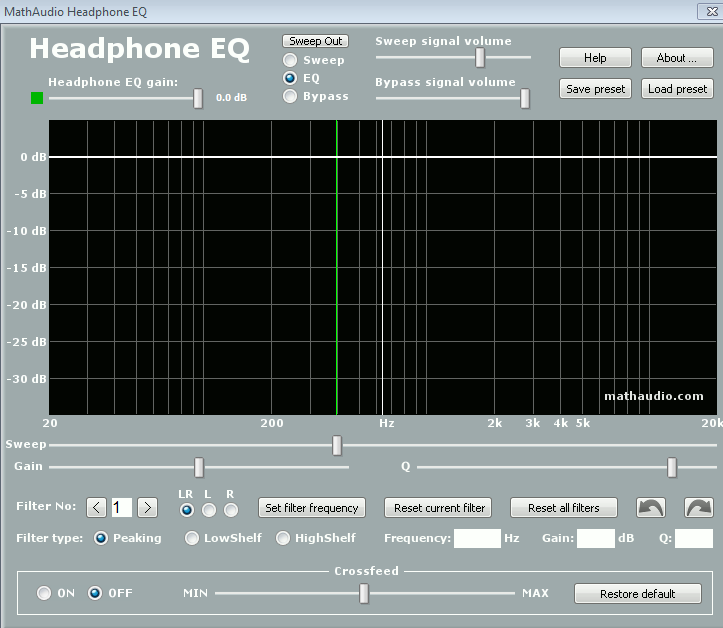
Task: Click Reset all filters
Action: tap(563, 508)
